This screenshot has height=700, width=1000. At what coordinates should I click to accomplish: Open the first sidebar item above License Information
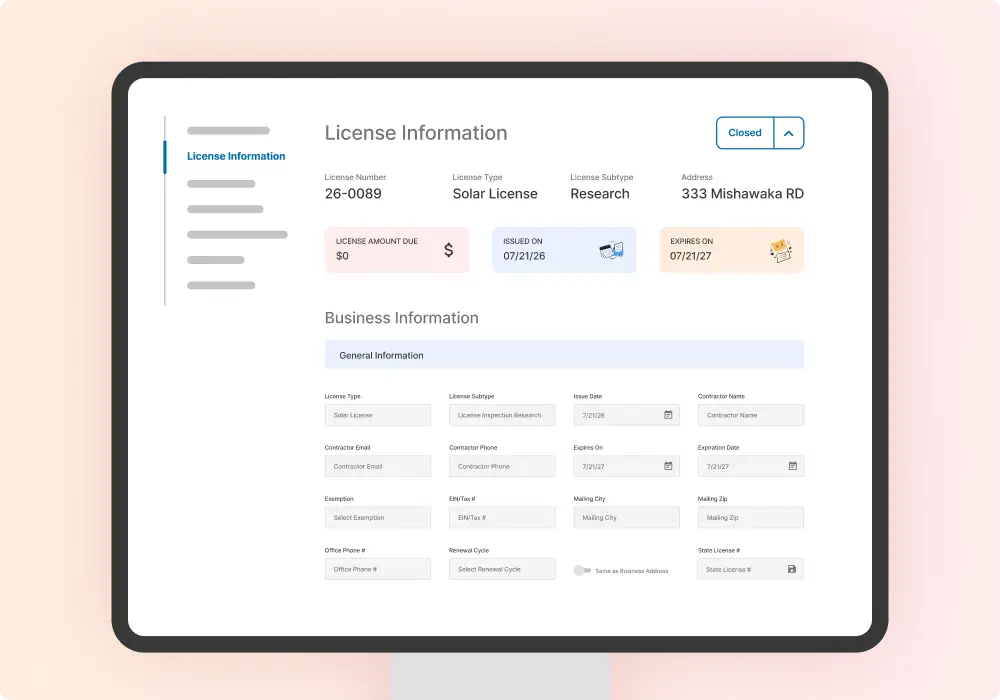(x=228, y=131)
